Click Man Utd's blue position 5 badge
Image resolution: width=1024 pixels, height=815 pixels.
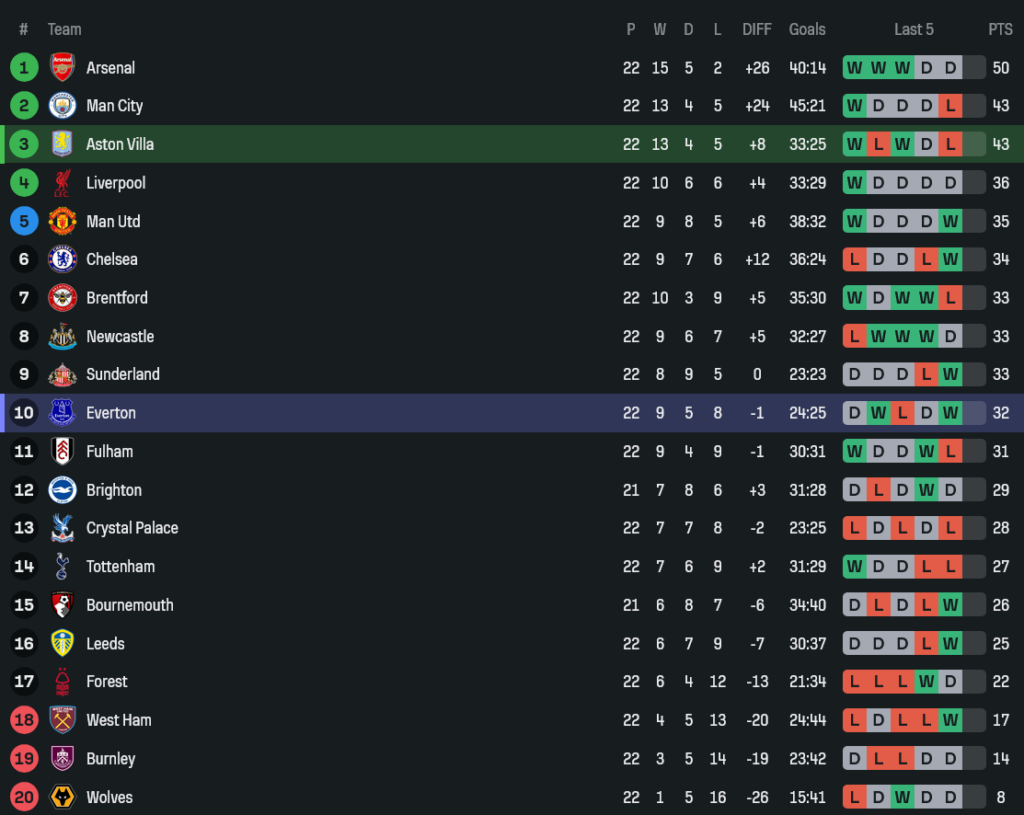(x=23, y=221)
